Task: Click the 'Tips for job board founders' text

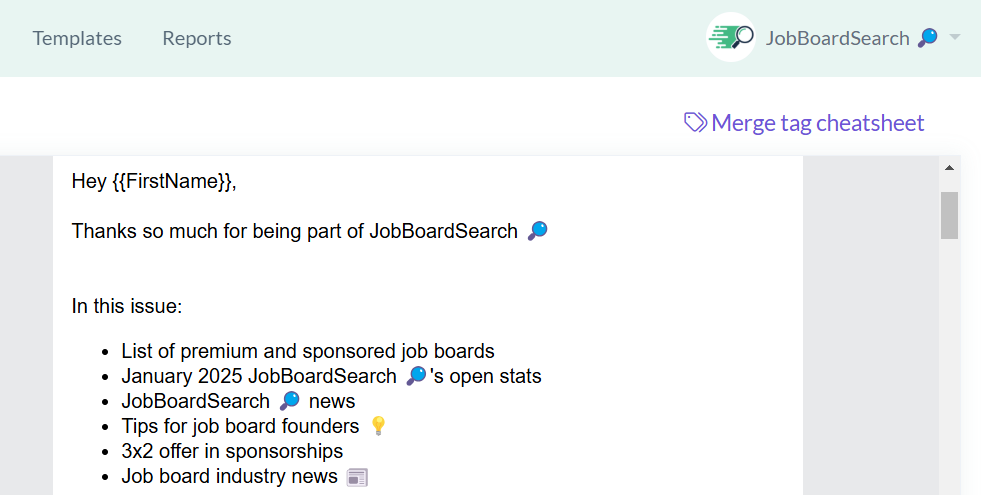Action: (240, 427)
